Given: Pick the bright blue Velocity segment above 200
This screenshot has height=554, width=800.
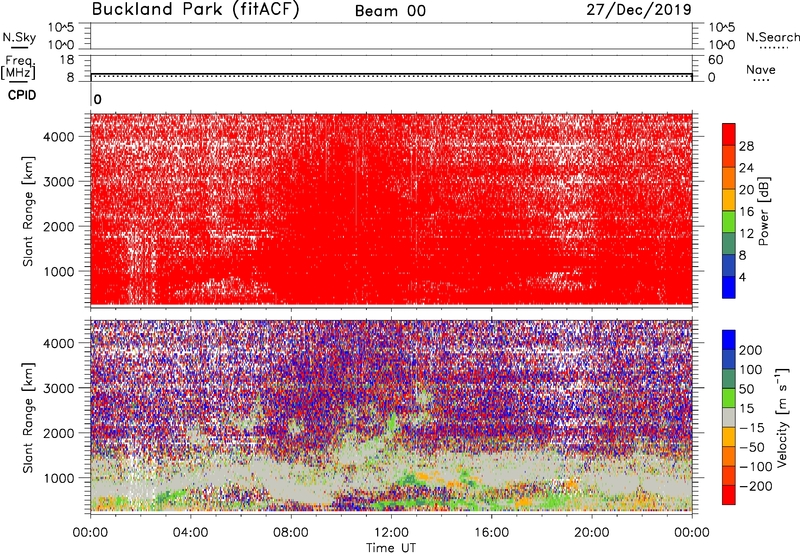Looking at the screenshot, I should 729,340.
